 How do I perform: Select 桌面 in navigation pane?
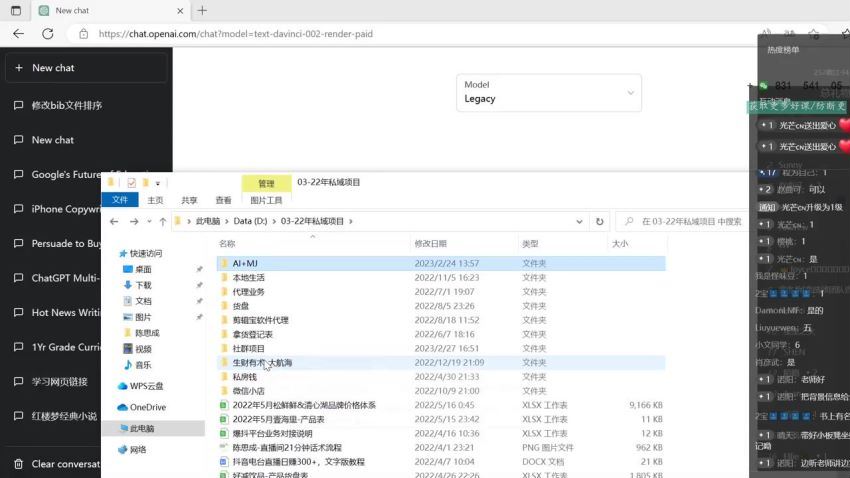click(x=137, y=269)
